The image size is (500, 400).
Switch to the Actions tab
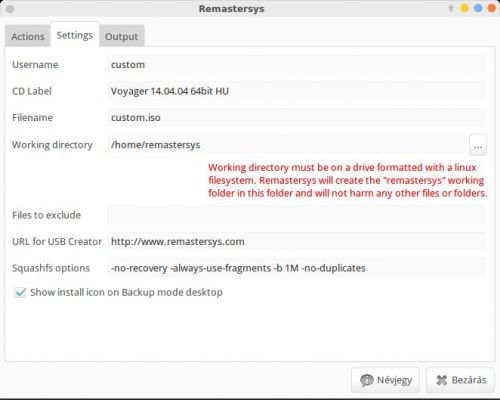[x=28, y=36]
